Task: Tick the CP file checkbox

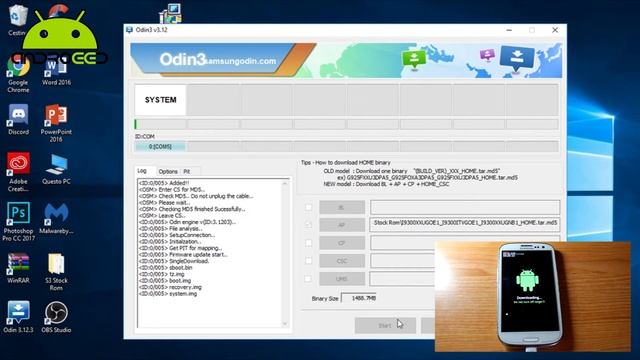Action: point(309,243)
